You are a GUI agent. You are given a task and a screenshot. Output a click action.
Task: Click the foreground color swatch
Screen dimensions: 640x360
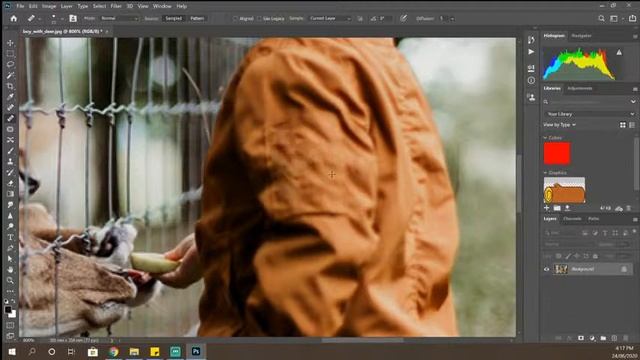click(x=8, y=309)
